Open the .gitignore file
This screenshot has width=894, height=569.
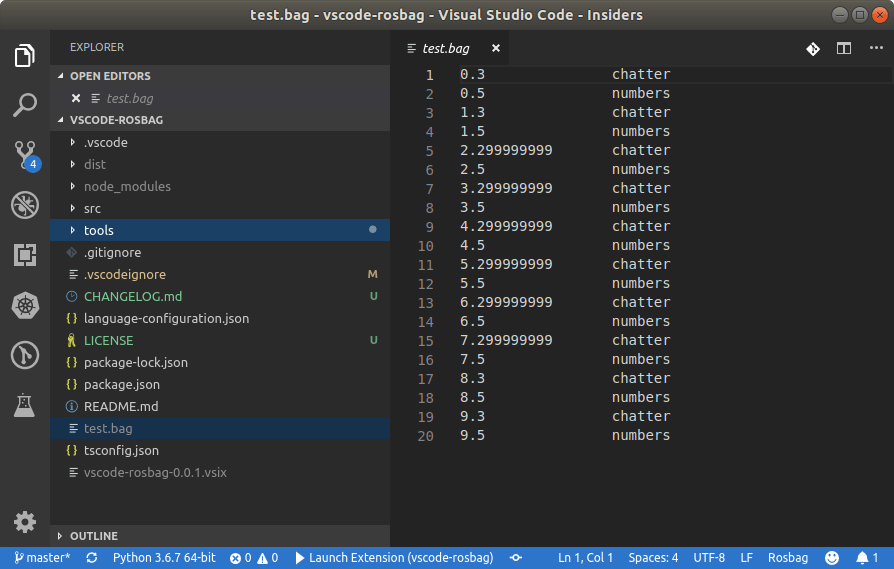pos(220,252)
